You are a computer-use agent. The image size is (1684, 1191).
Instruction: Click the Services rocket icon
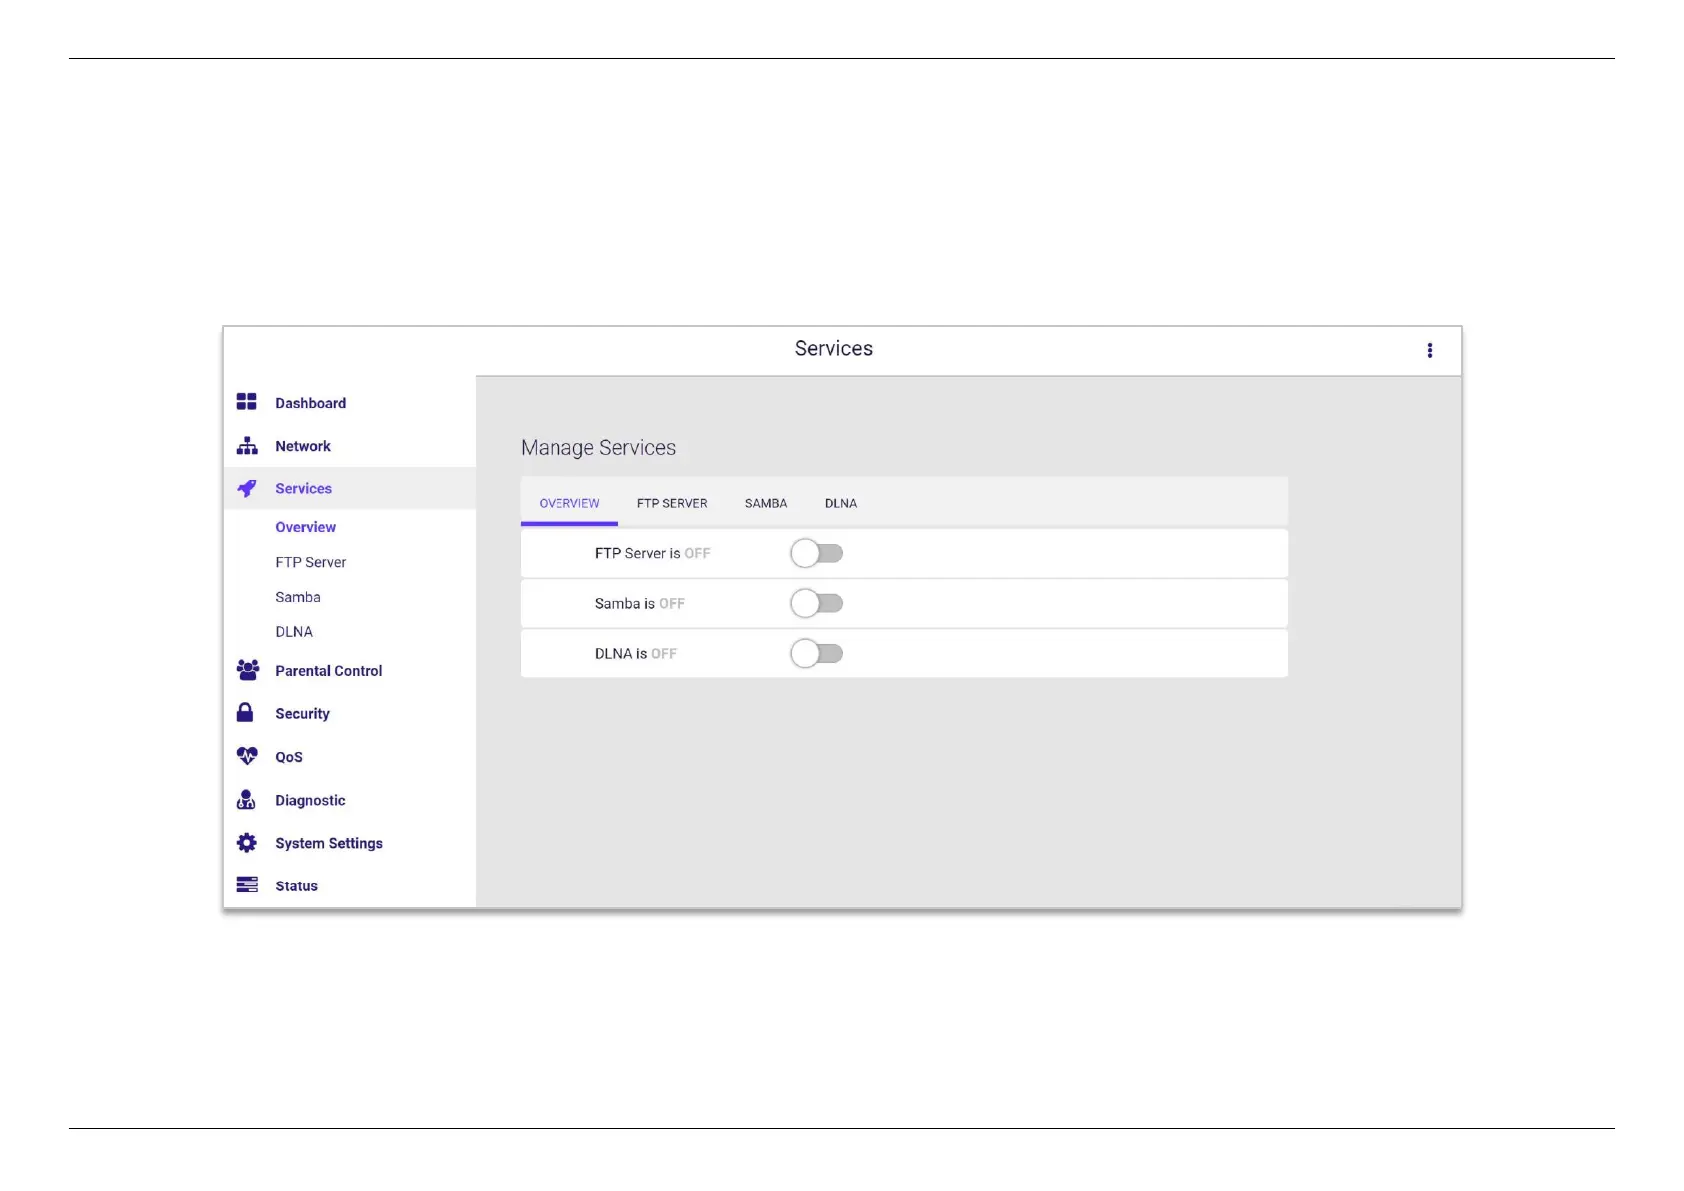click(x=246, y=488)
